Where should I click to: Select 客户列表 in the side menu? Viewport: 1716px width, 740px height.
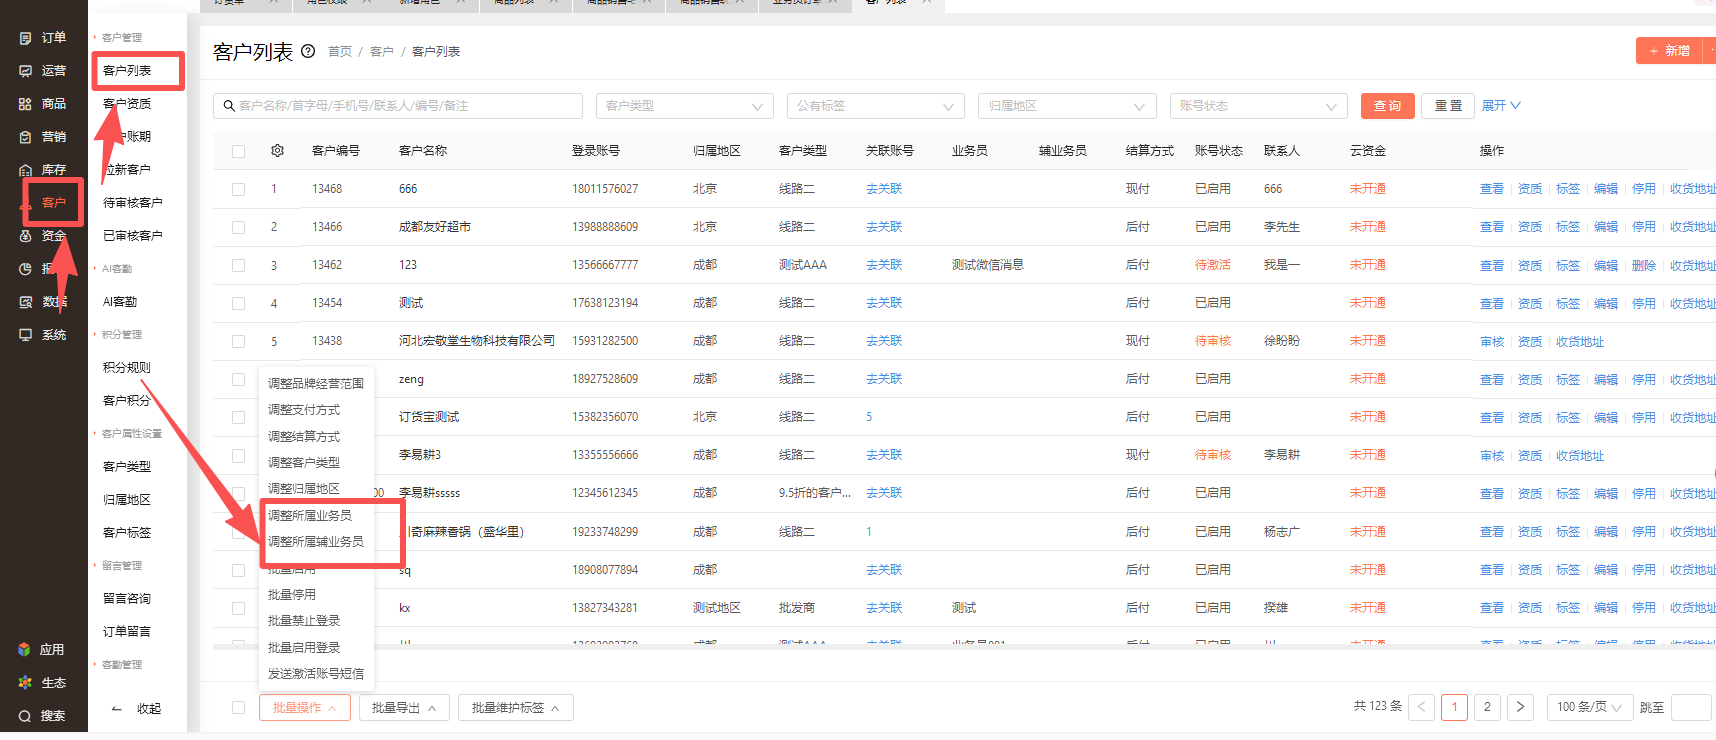tap(127, 71)
